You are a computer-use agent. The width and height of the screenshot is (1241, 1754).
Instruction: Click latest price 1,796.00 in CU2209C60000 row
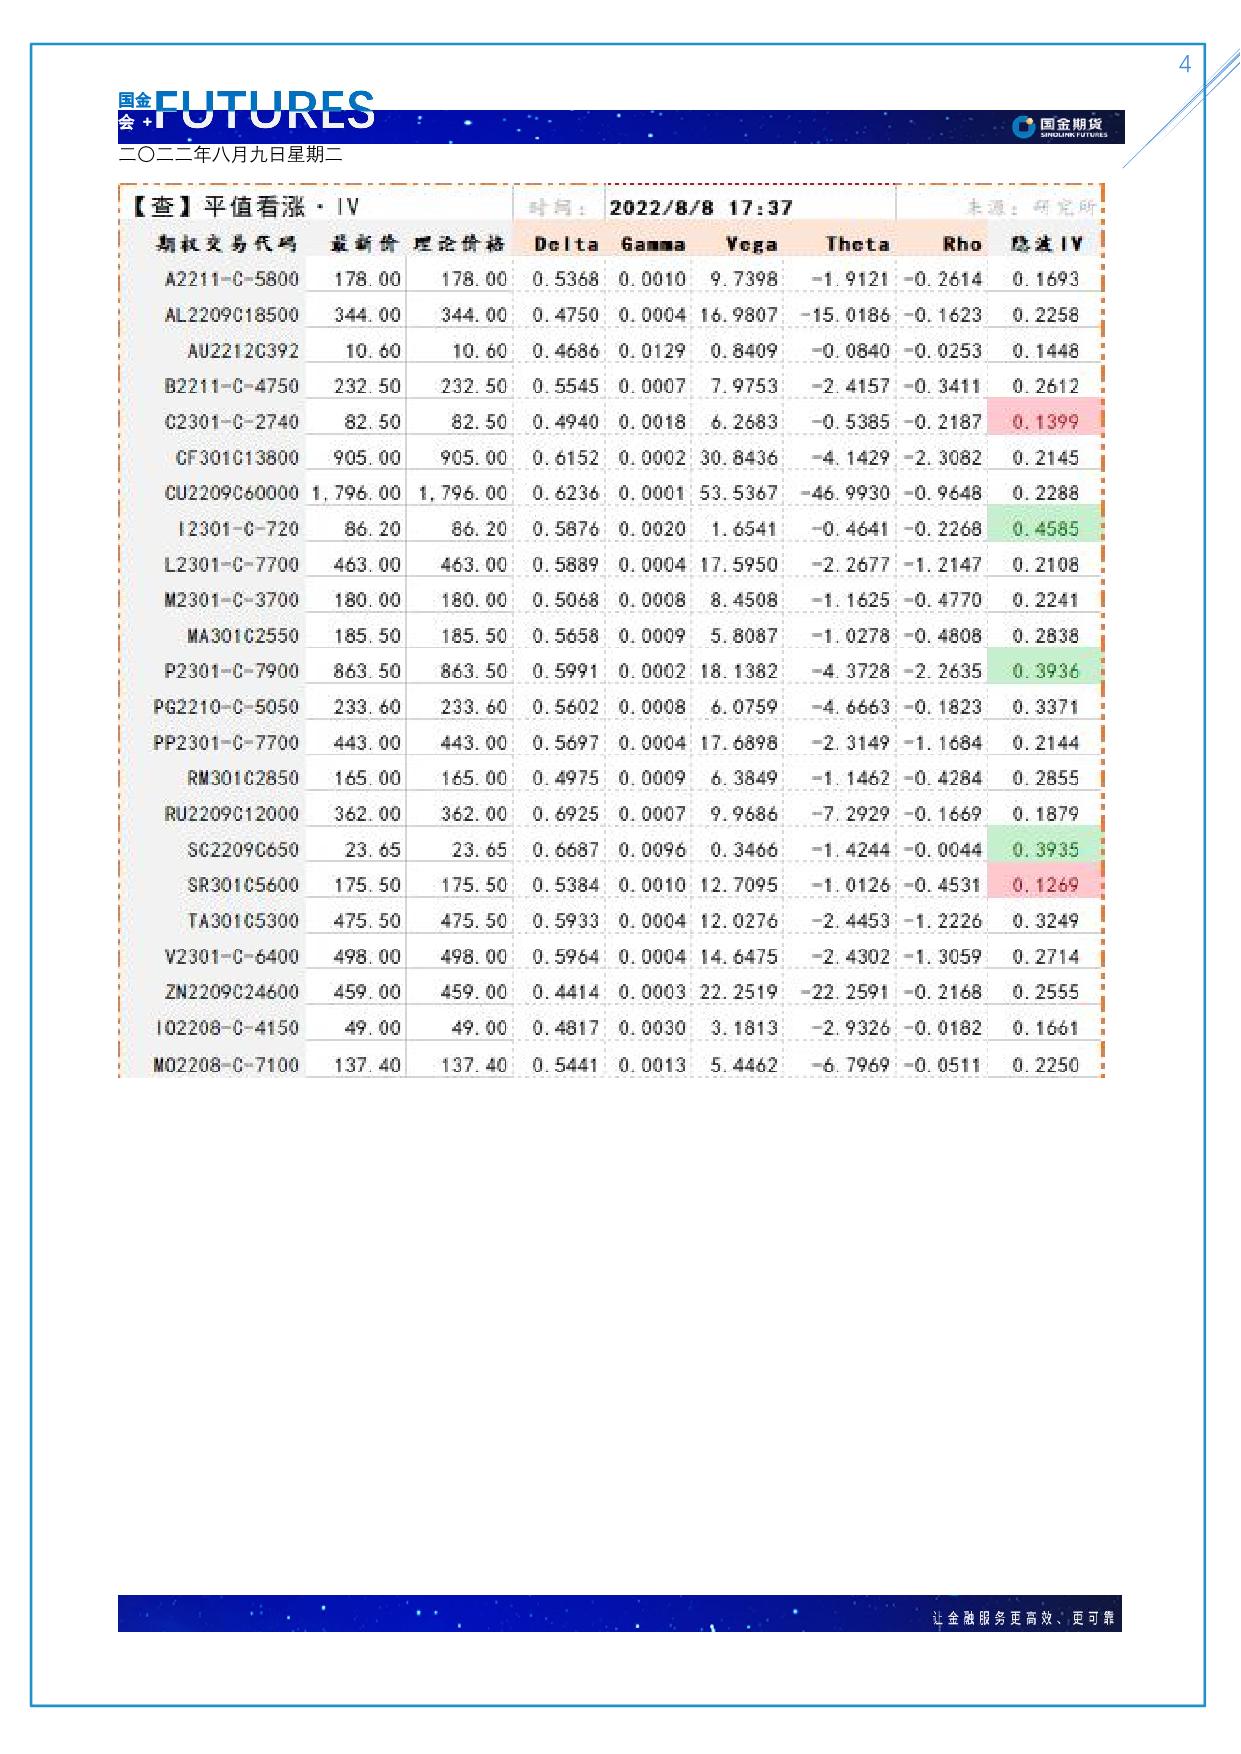coord(356,493)
